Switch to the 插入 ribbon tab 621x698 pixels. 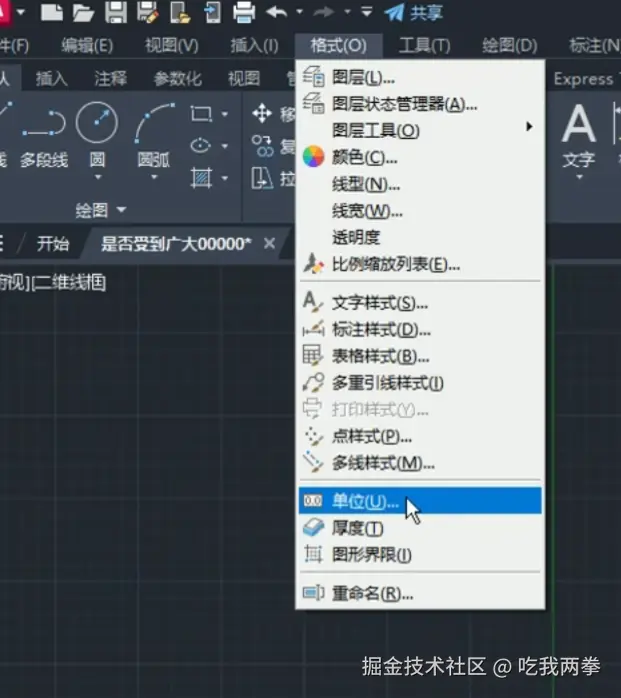coord(52,79)
